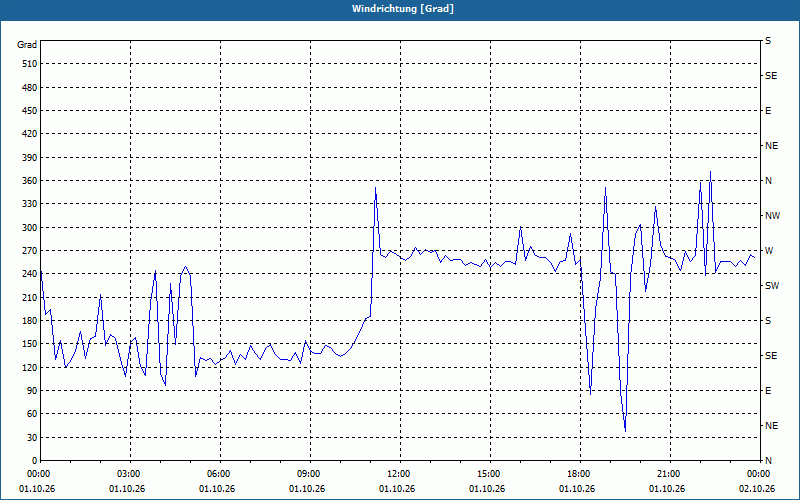The image size is (800, 500).
Task: Click the lowest dip of the blue wind line
Action: tap(625, 431)
